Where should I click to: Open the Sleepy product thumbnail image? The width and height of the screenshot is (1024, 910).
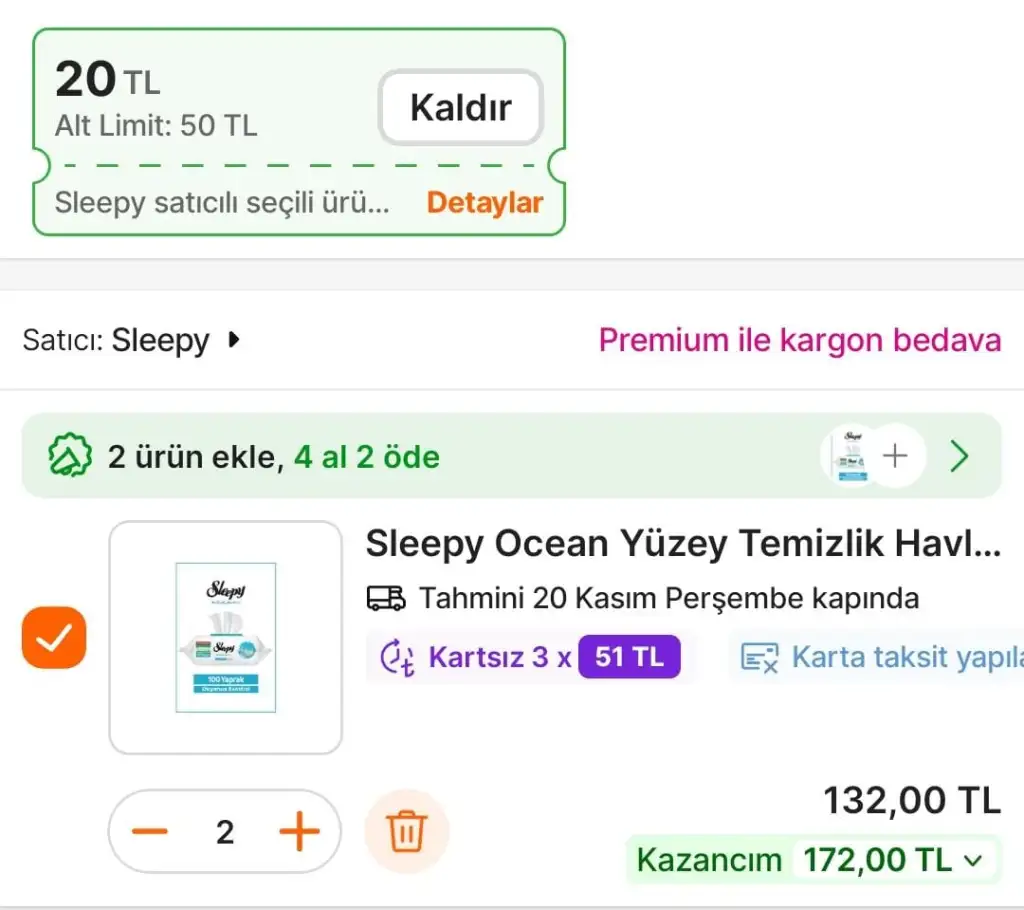(225, 637)
